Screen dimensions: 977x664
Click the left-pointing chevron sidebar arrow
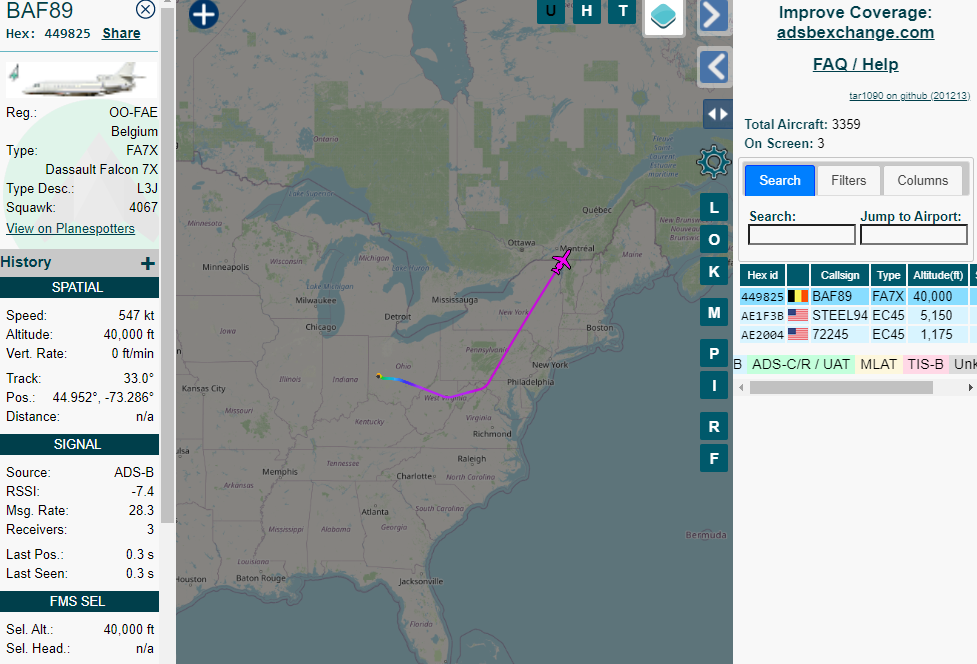(x=714, y=67)
